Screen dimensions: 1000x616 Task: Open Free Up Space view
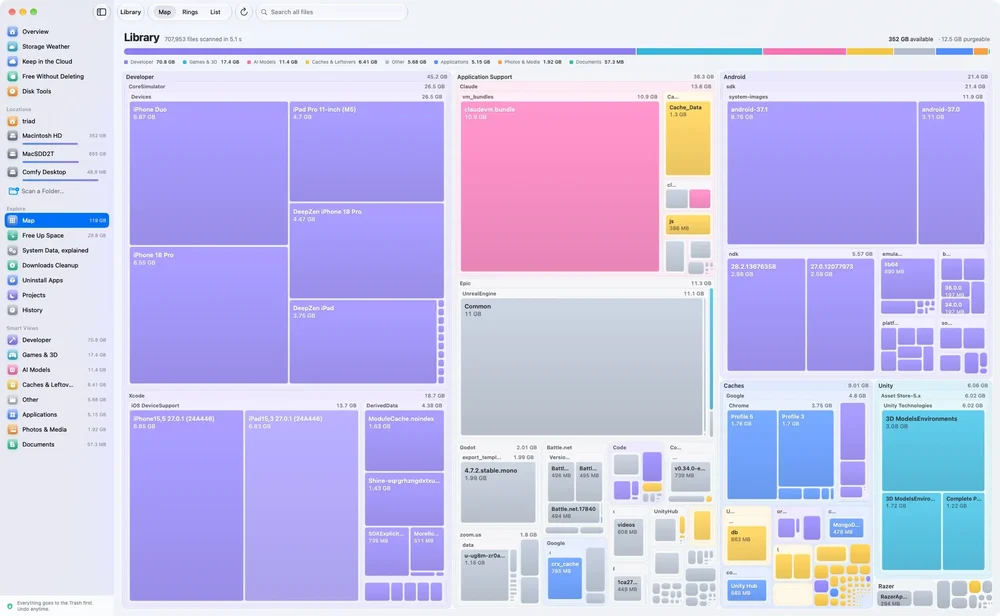57,235
